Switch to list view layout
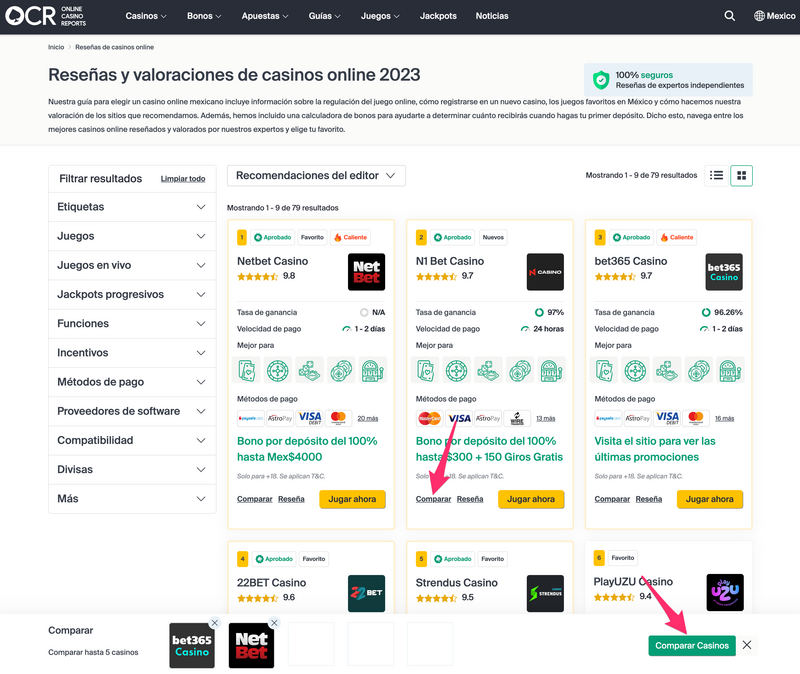The height and width of the screenshot is (674, 800). click(x=716, y=176)
